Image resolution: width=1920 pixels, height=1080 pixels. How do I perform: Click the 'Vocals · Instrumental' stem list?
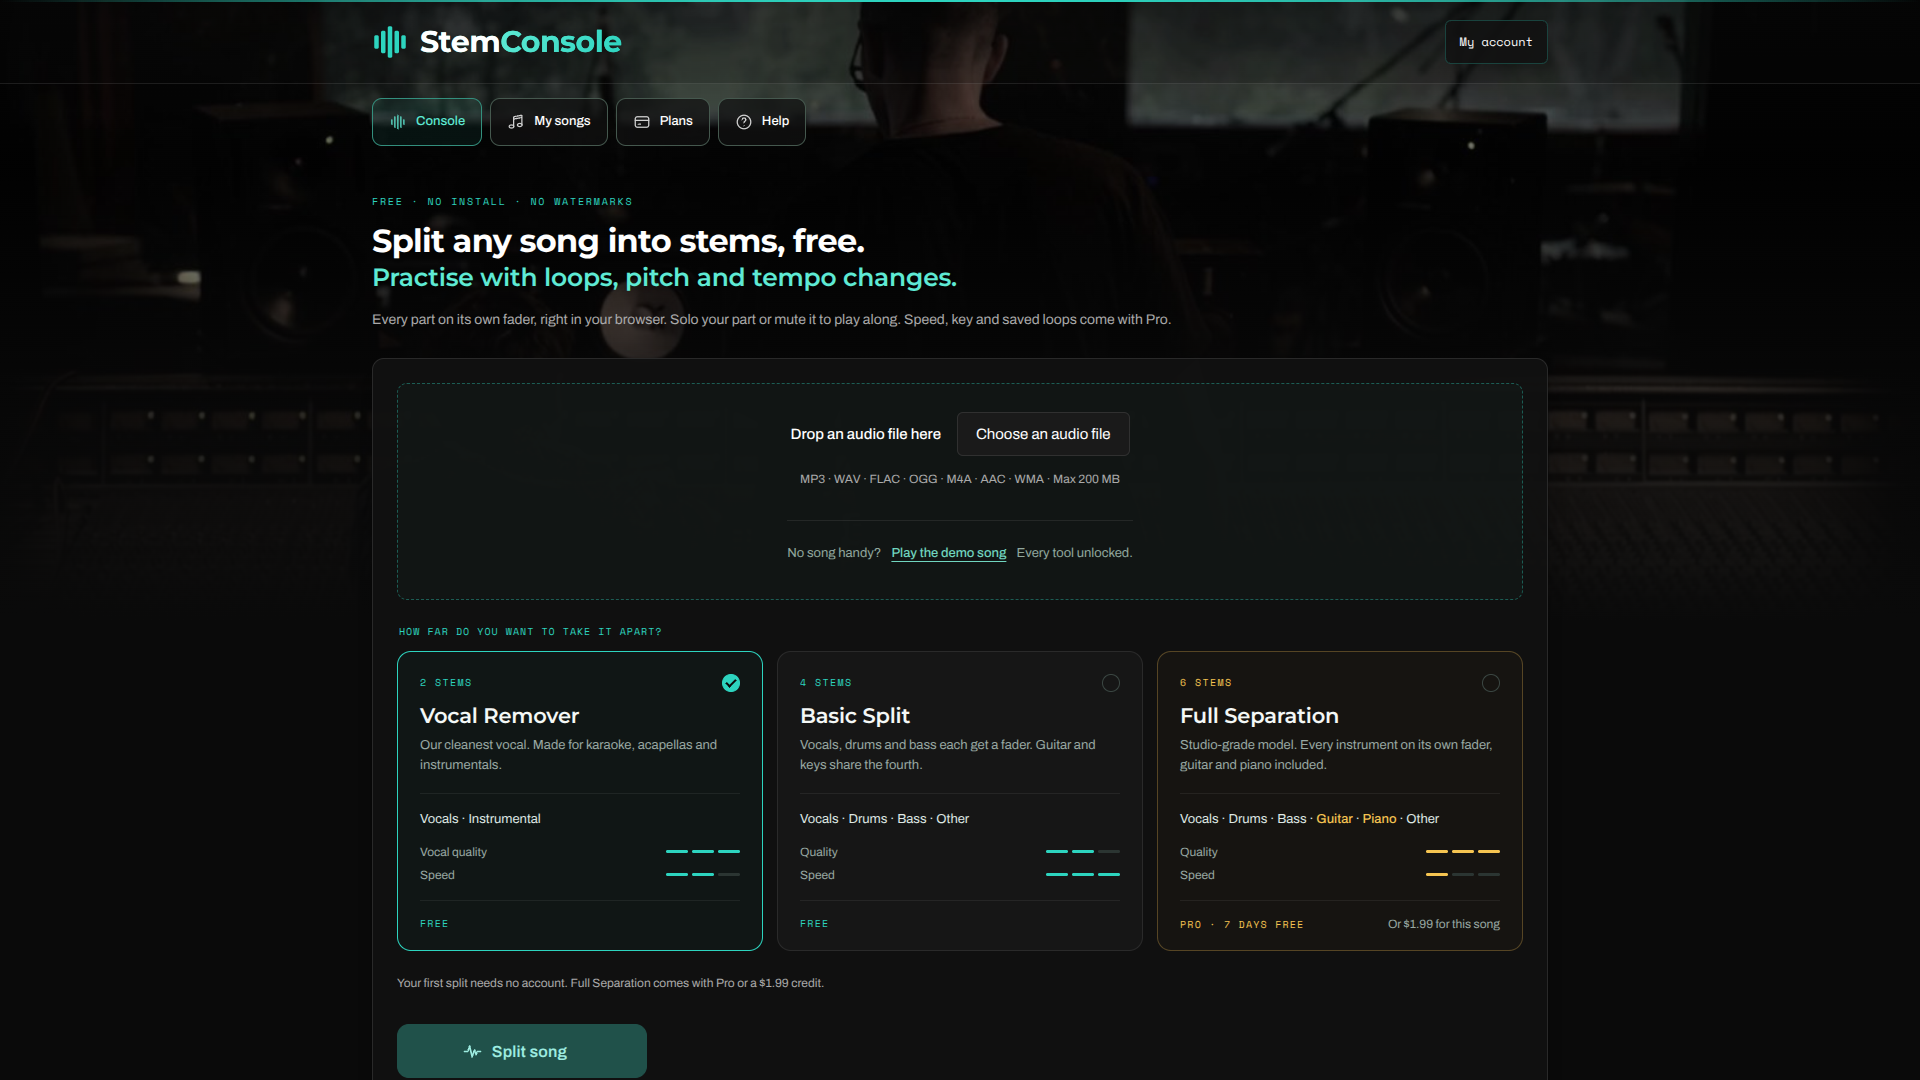tap(480, 819)
